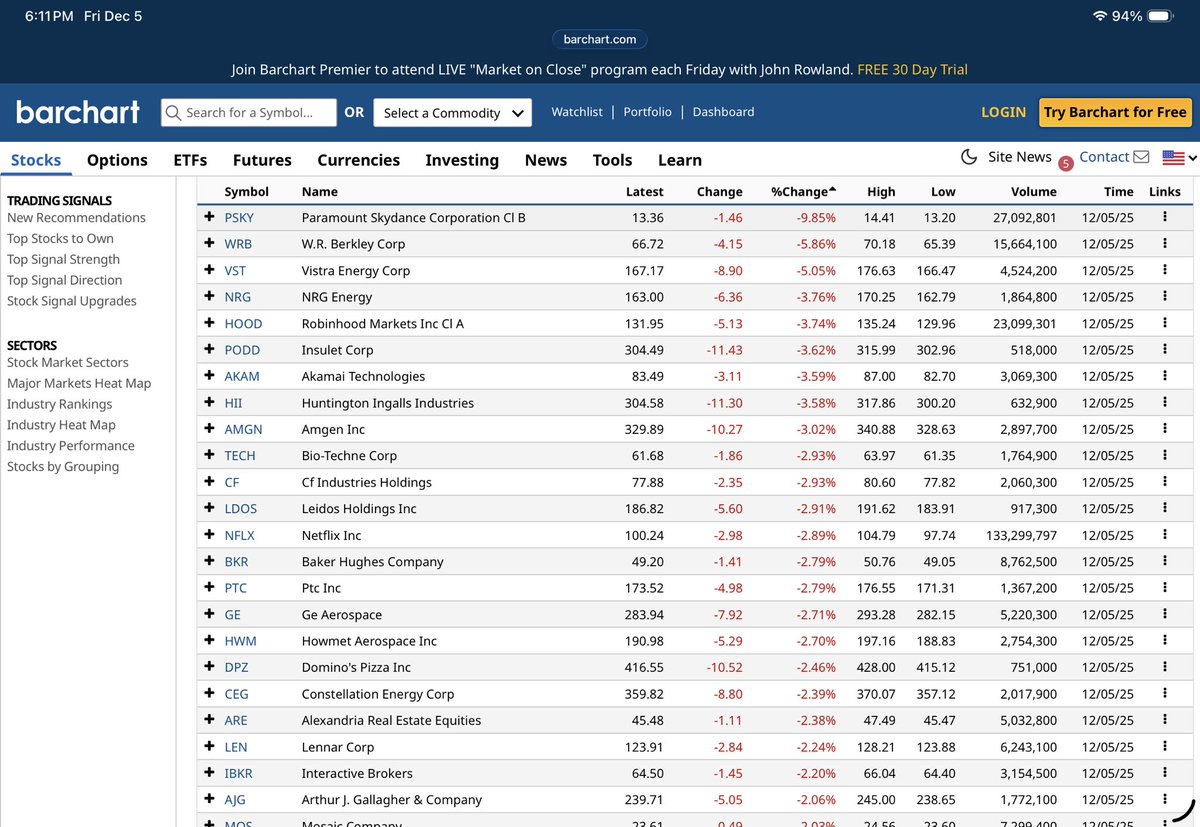Open New Recommendations in sidebar

coord(76,218)
